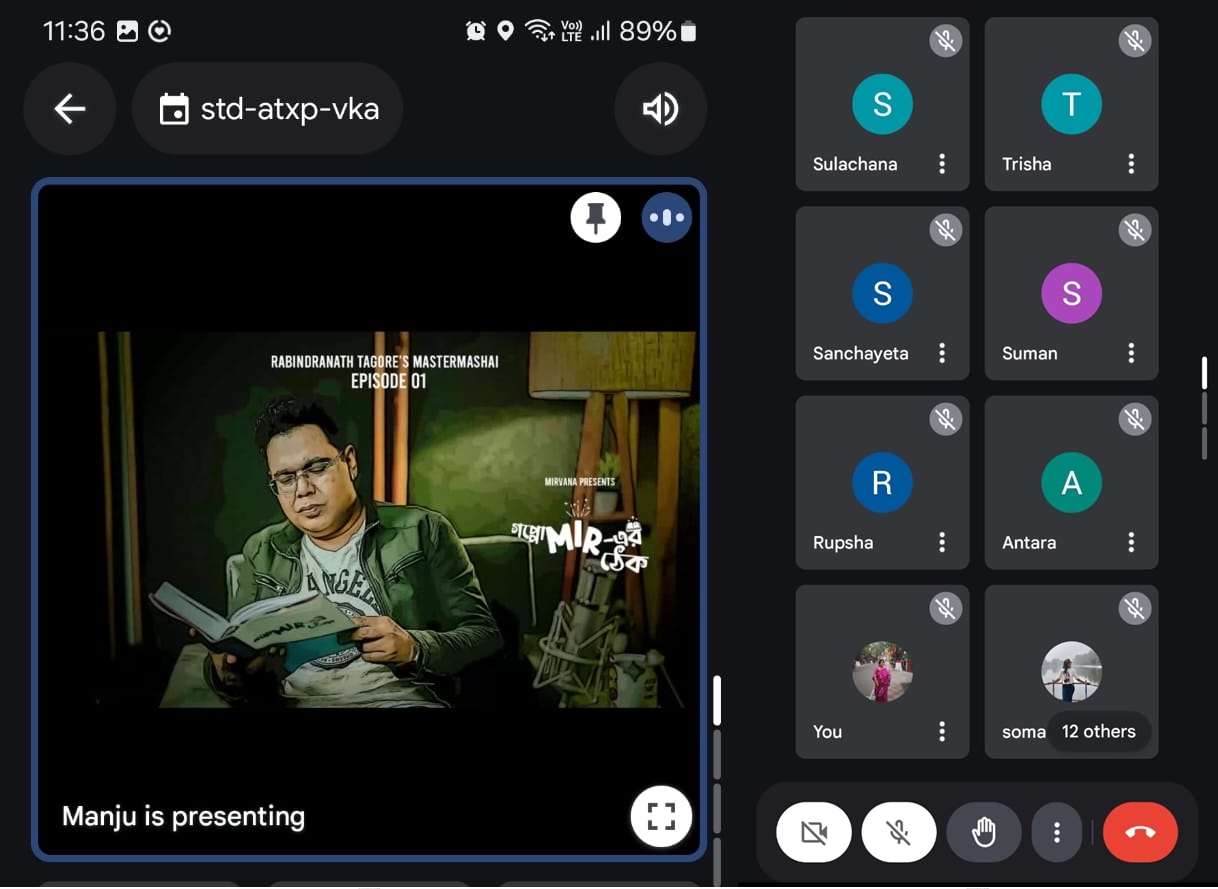1218x889 pixels.
Task: Tap the participant grid scrollbar
Action: (x=1204, y=373)
